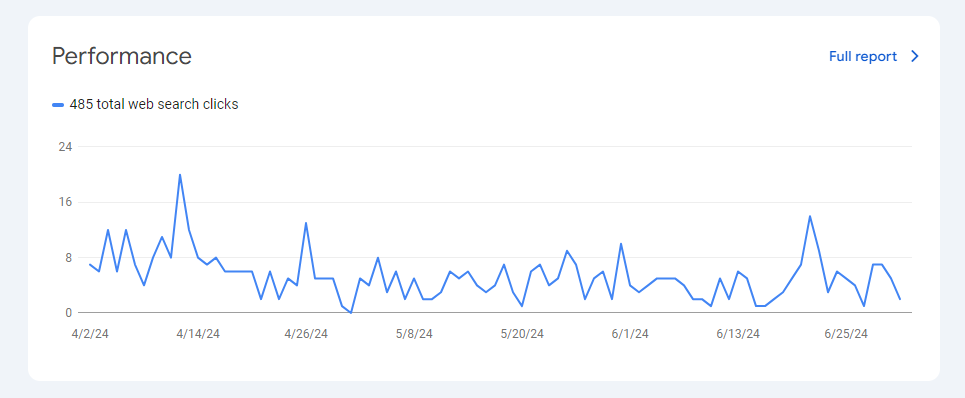Click the 6/13/24 date label
Screen dimensions: 965x398
(738, 334)
